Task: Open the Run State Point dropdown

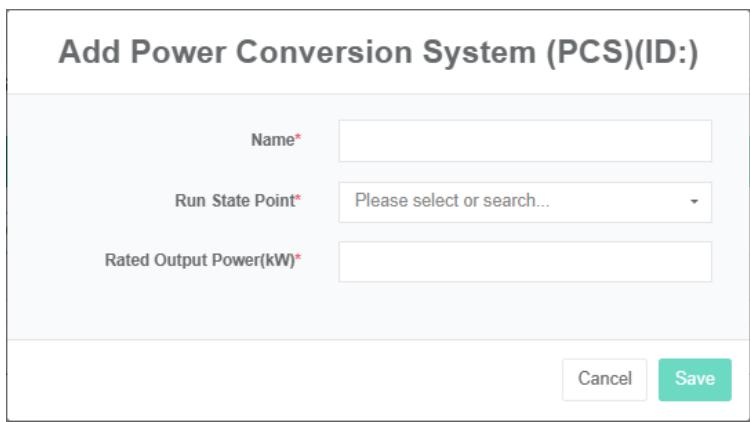Action: click(x=525, y=201)
